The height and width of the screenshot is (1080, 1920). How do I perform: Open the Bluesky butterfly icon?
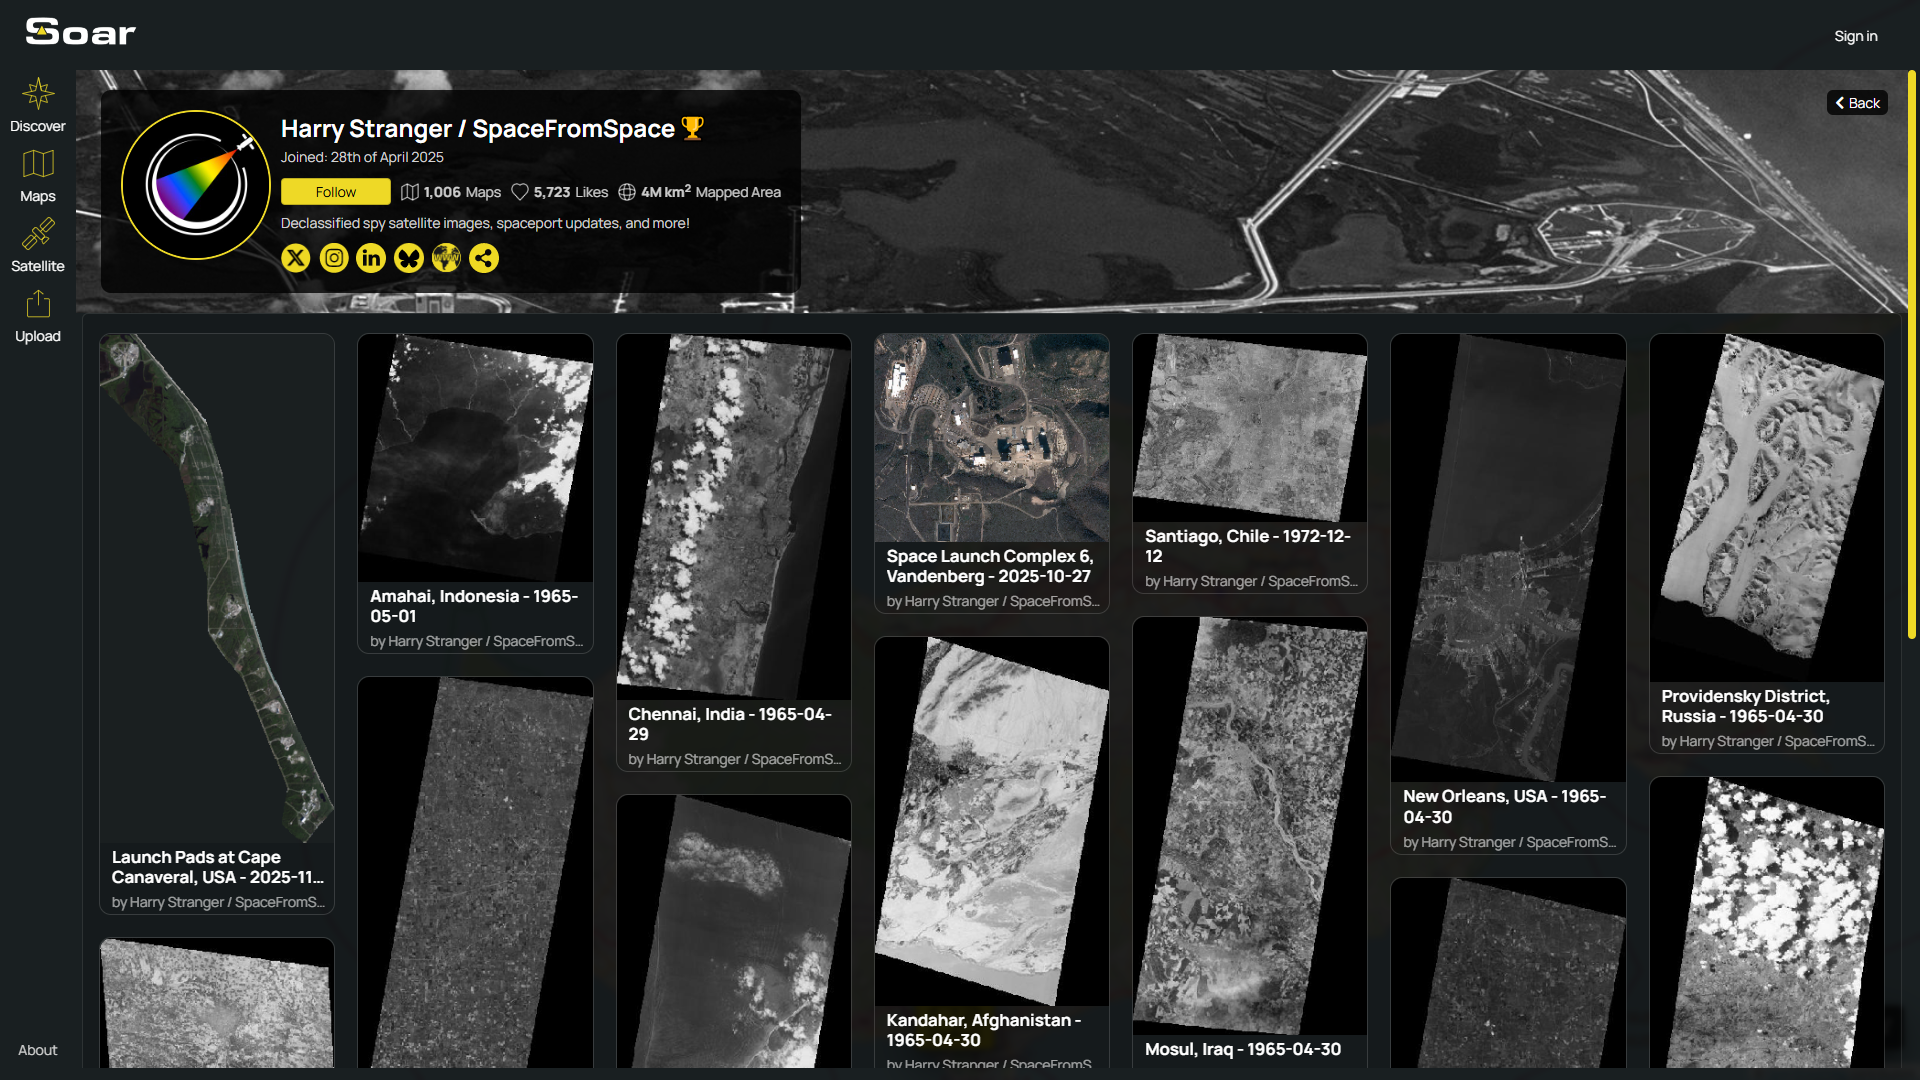(408, 258)
